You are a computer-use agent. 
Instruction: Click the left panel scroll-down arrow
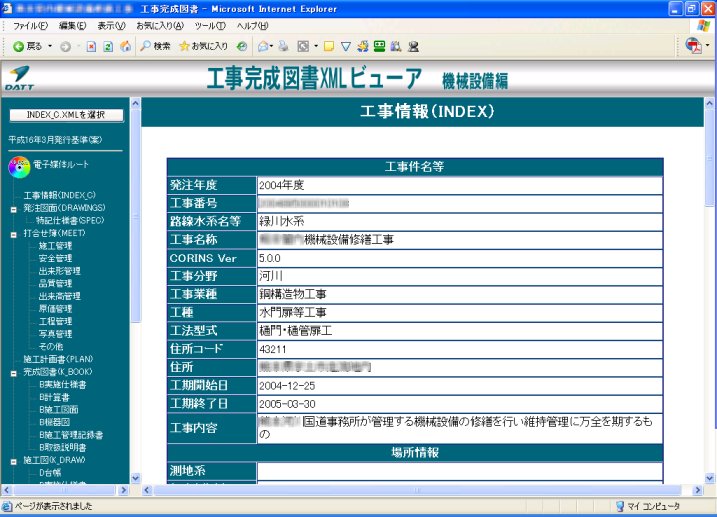coord(135,478)
